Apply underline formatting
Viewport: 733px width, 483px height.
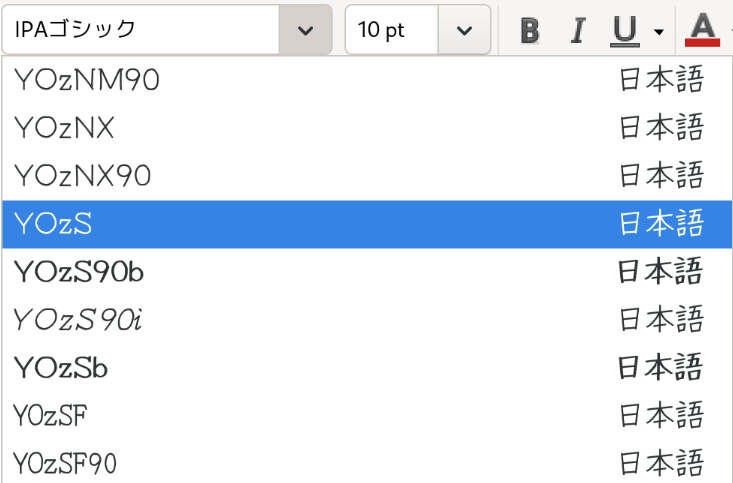coord(624,30)
